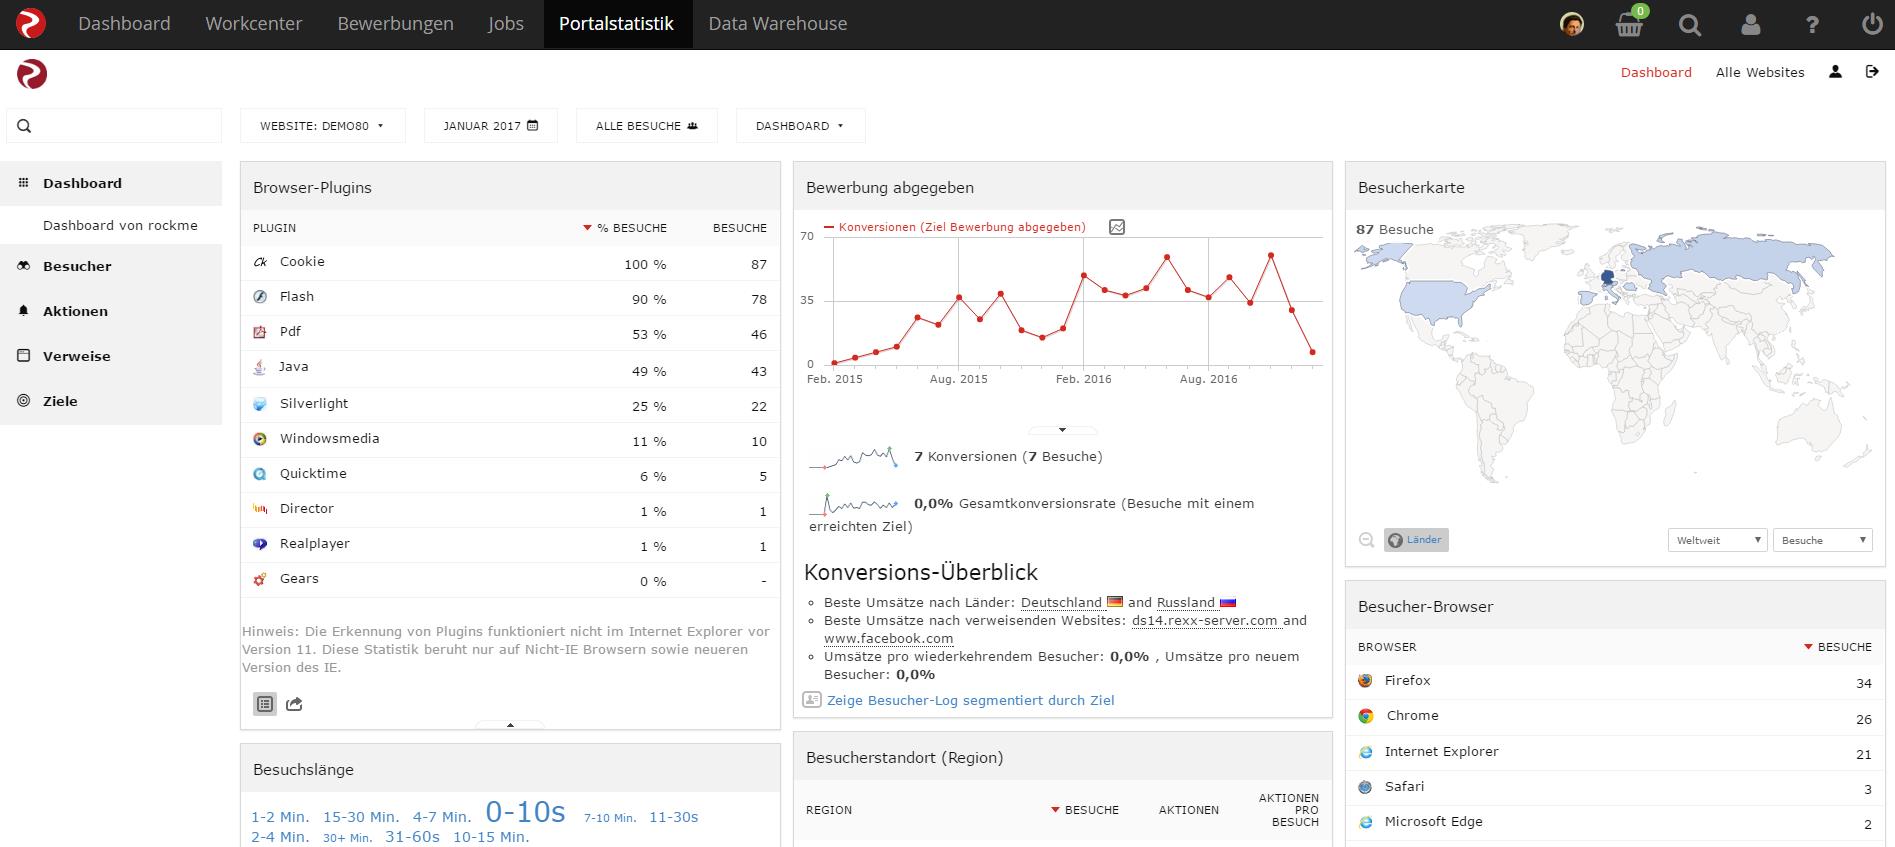Click the conversions sparkline thumbnail
Viewport: 1895px width, 847px height.
pyautogui.click(x=853, y=458)
